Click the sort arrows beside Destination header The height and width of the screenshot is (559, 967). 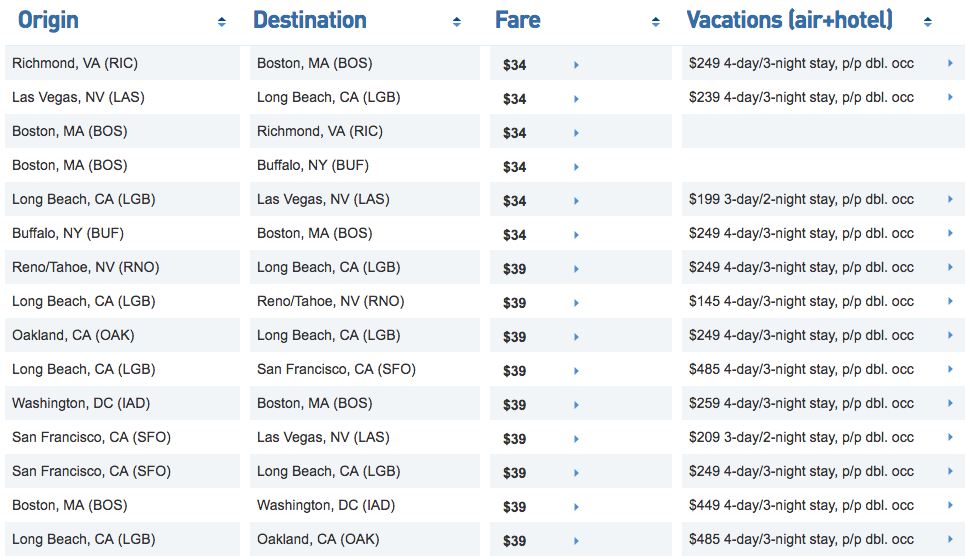pos(457,22)
